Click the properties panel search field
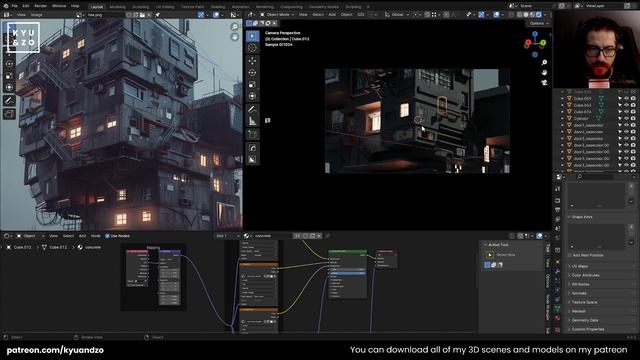Screen dimensions: 640x360 [x=596, y=177]
